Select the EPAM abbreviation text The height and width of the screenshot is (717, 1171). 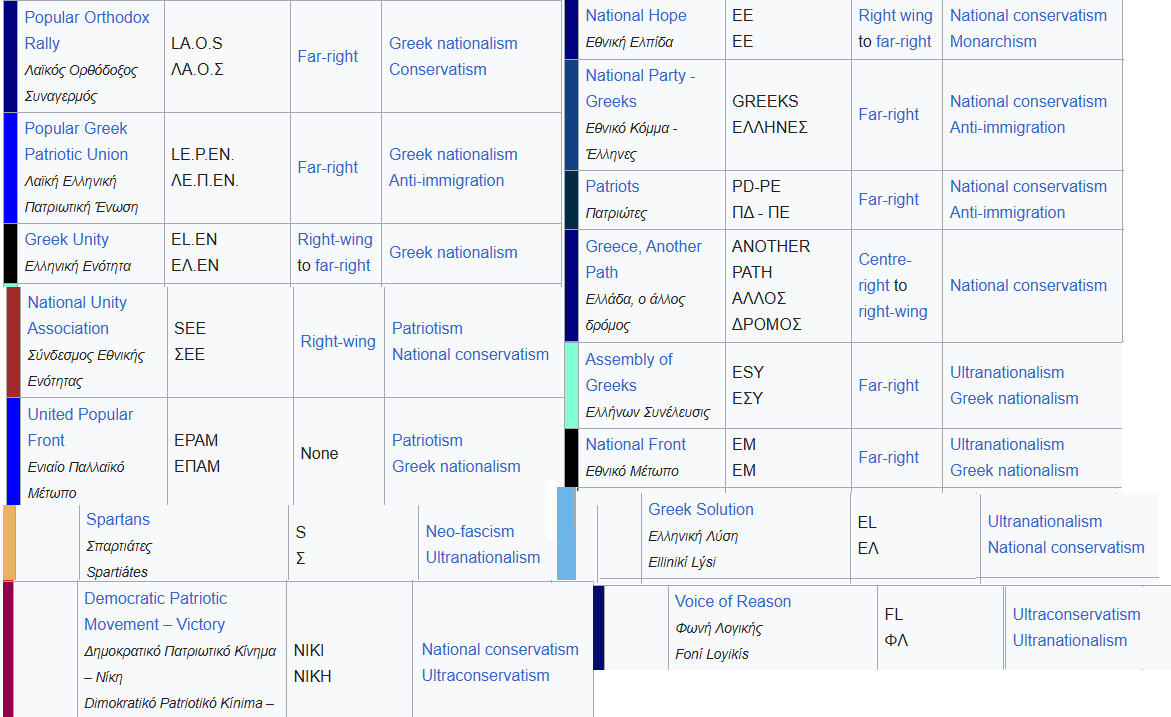click(196, 441)
